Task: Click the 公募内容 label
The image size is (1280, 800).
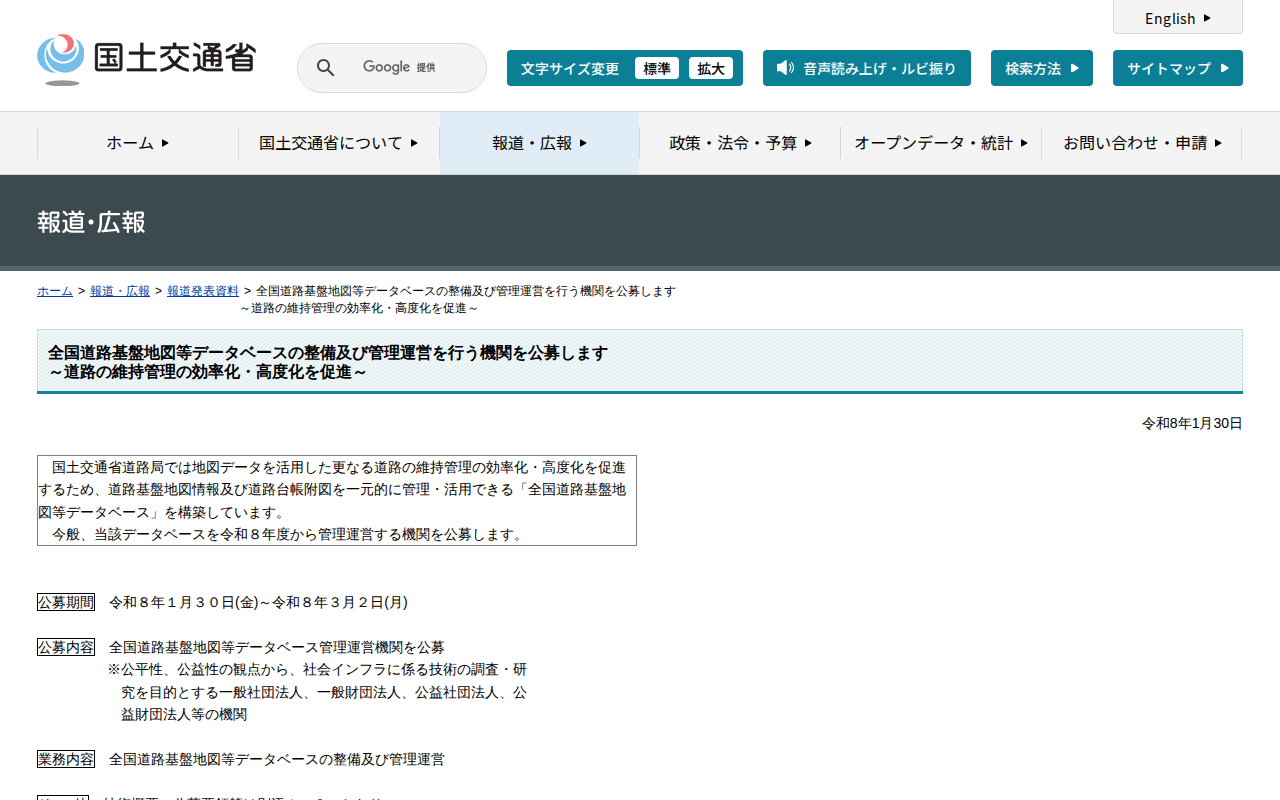Action: [x=66, y=647]
